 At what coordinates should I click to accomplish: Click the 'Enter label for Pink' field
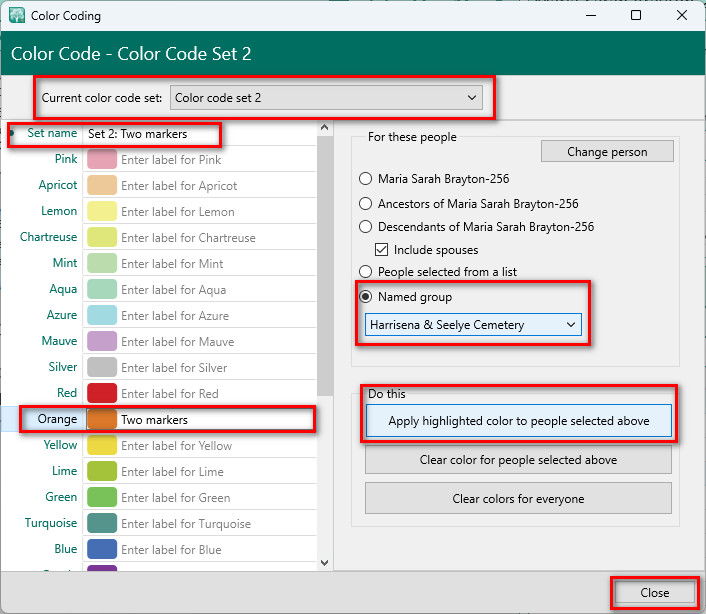tap(218, 160)
